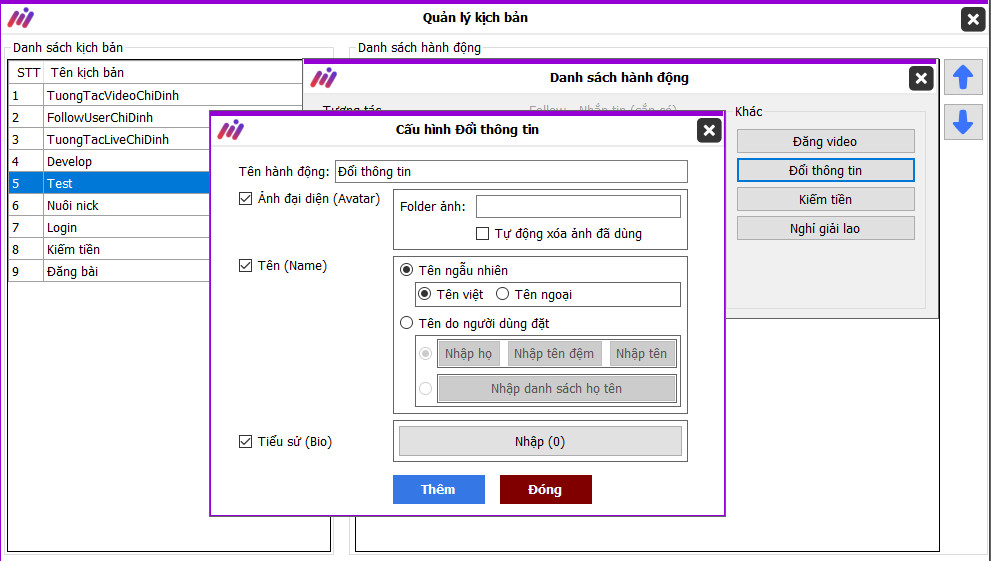Disable the Tiểu sử (Bio) checkbox

[x=246, y=441]
